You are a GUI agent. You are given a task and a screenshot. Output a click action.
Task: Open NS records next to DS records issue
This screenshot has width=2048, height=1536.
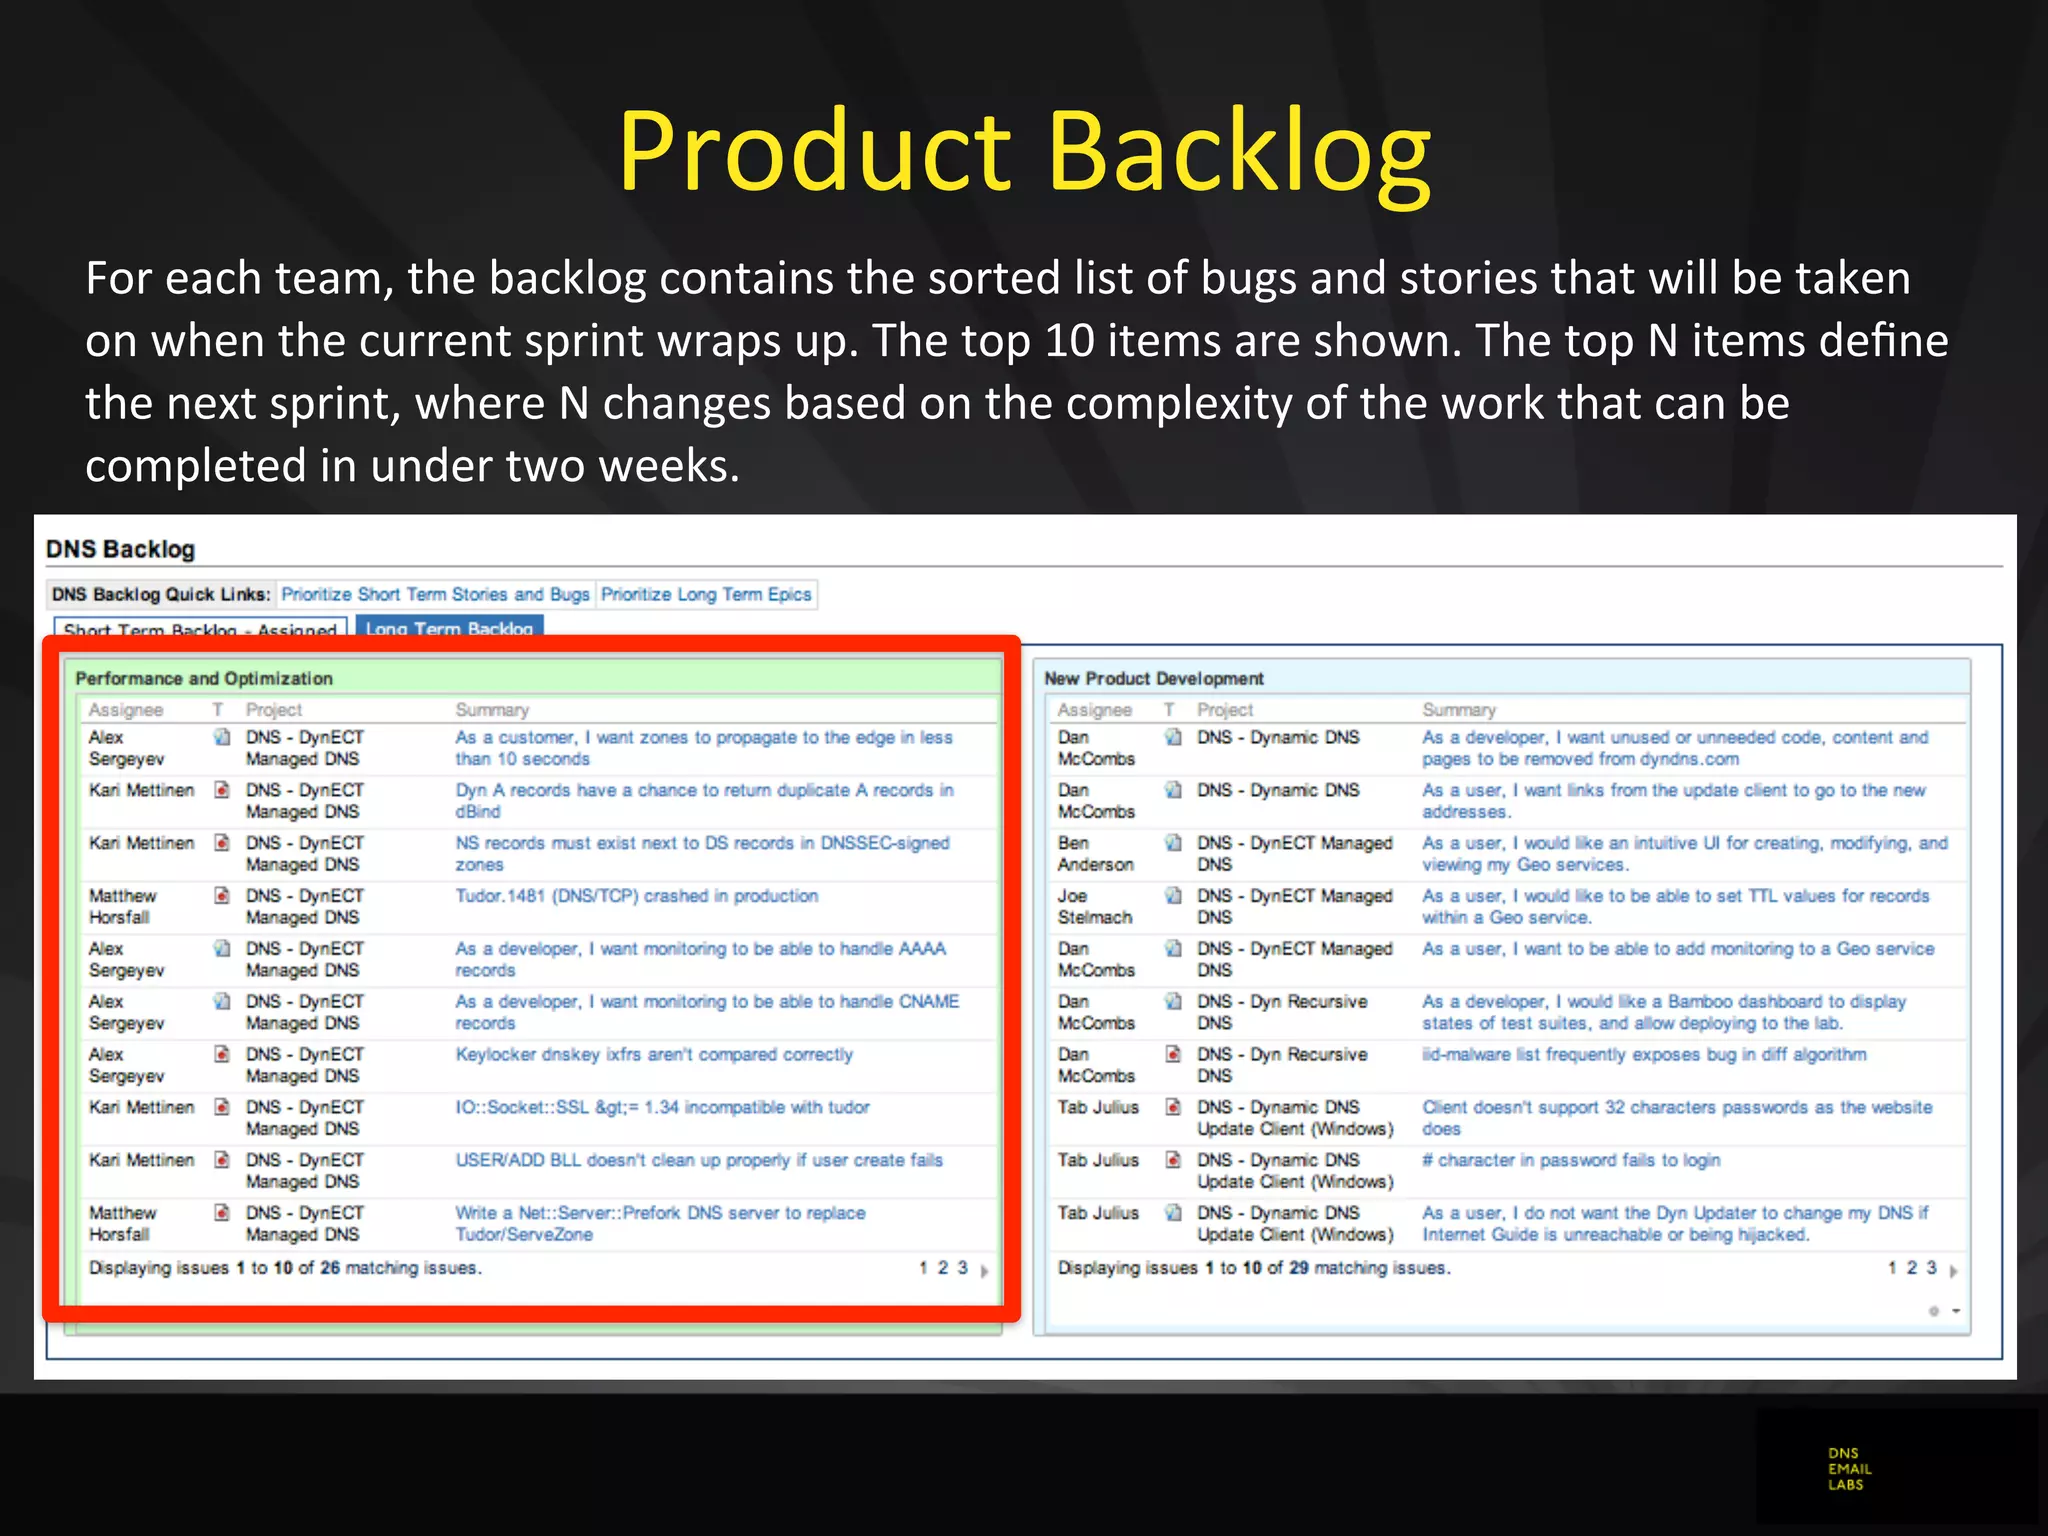click(x=702, y=854)
